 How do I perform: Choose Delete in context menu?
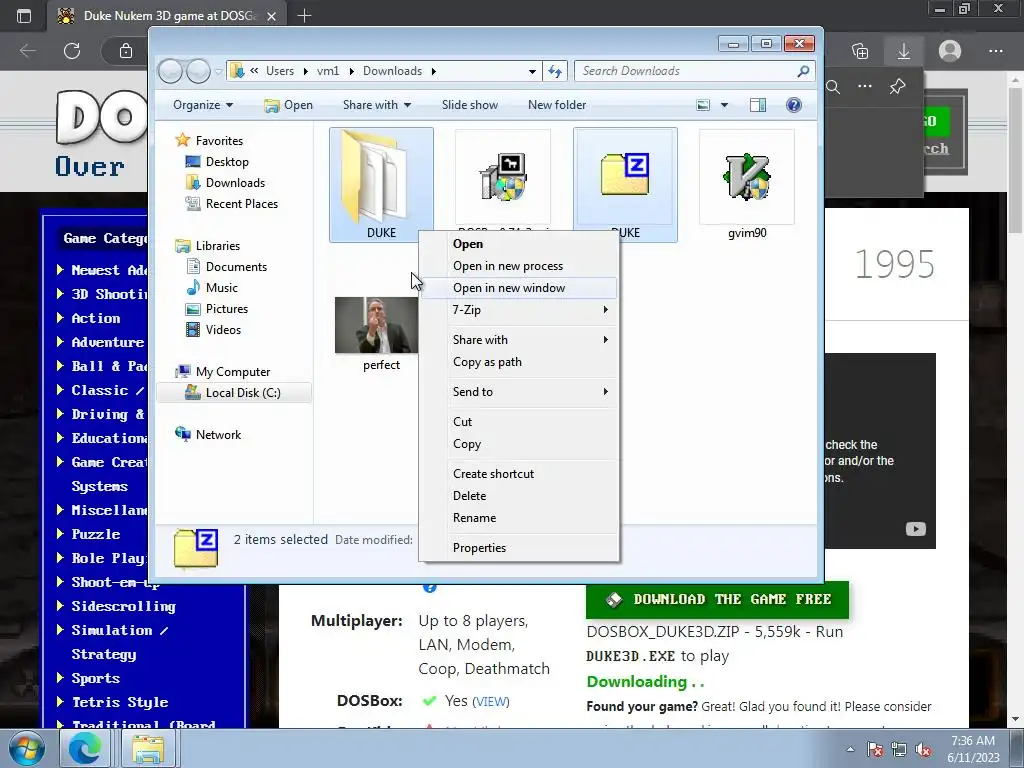point(519,496)
